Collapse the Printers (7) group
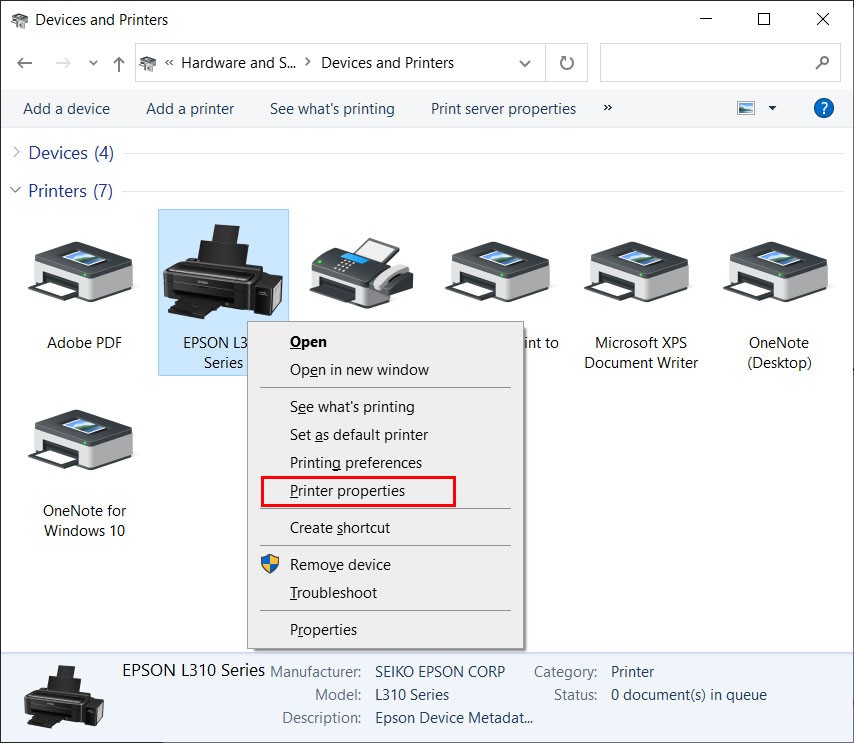Viewport: 854px width, 743px height. [16, 190]
